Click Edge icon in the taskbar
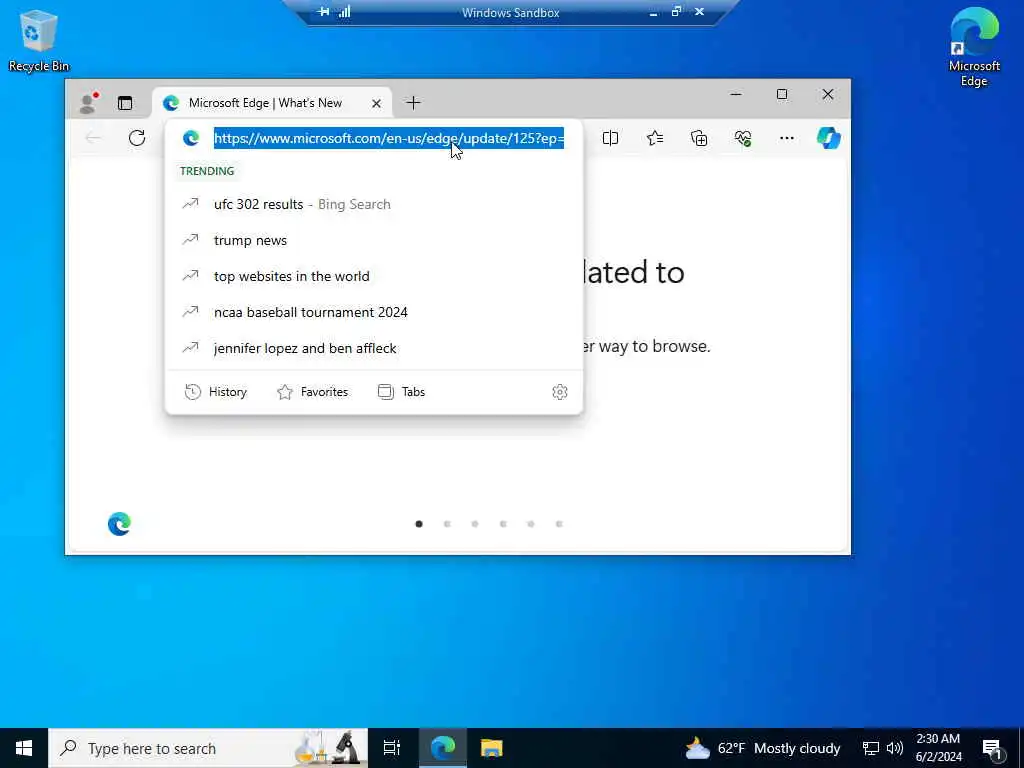Image resolution: width=1024 pixels, height=768 pixels. pyautogui.click(x=443, y=748)
